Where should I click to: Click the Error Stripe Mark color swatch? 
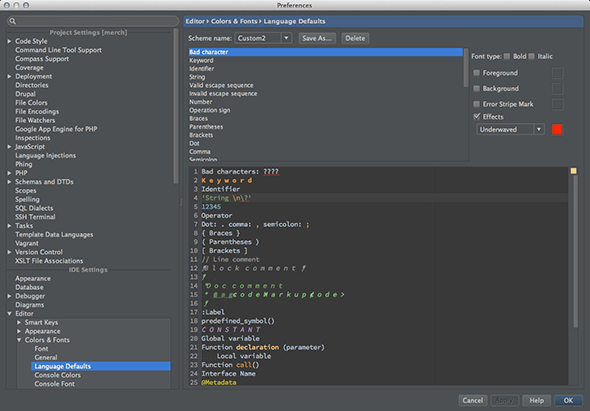(557, 104)
